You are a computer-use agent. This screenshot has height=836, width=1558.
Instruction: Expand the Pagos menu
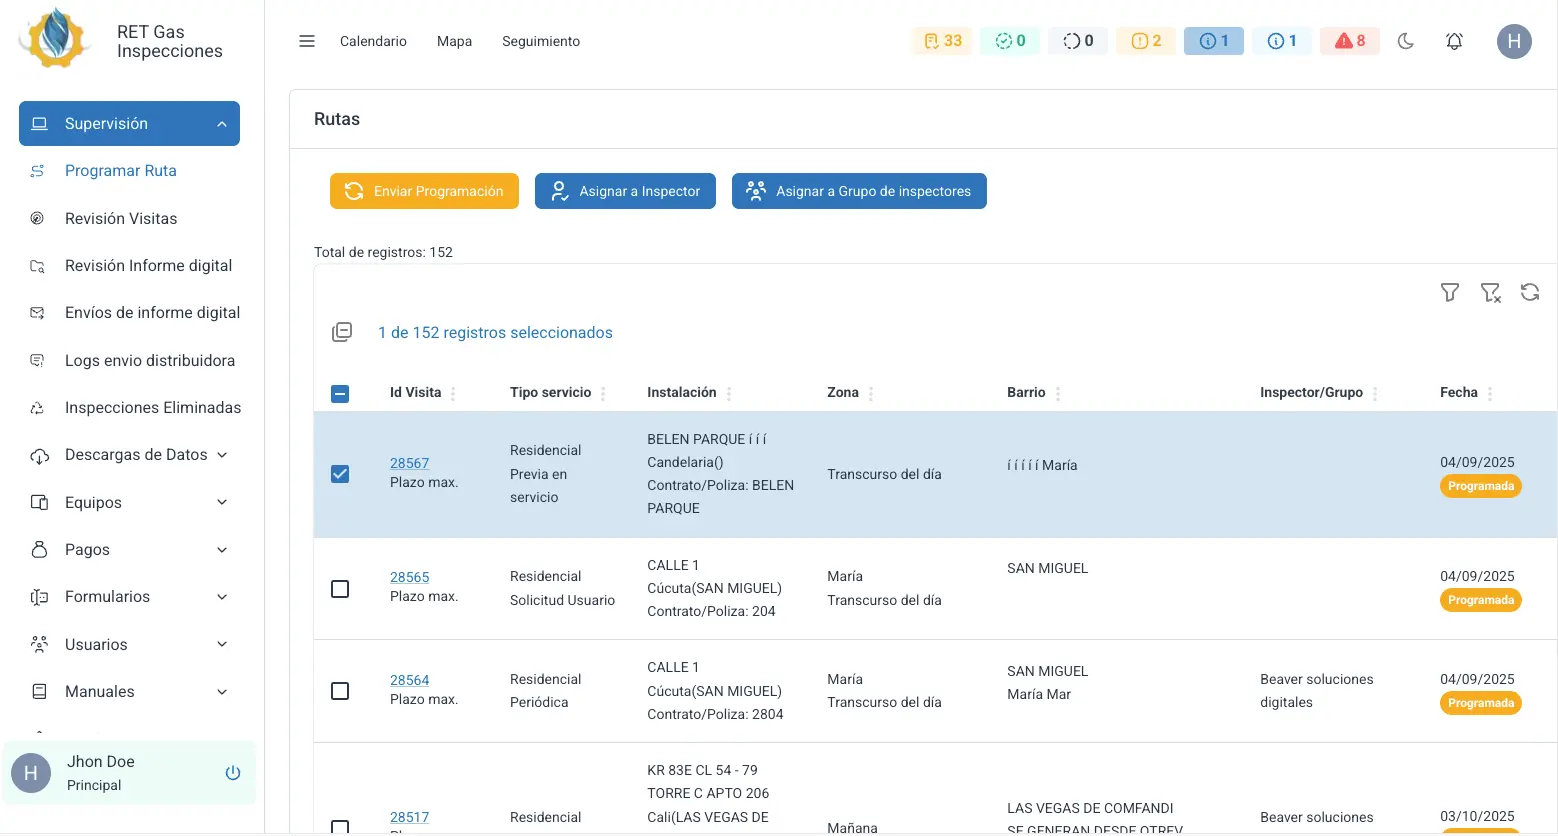click(x=129, y=549)
